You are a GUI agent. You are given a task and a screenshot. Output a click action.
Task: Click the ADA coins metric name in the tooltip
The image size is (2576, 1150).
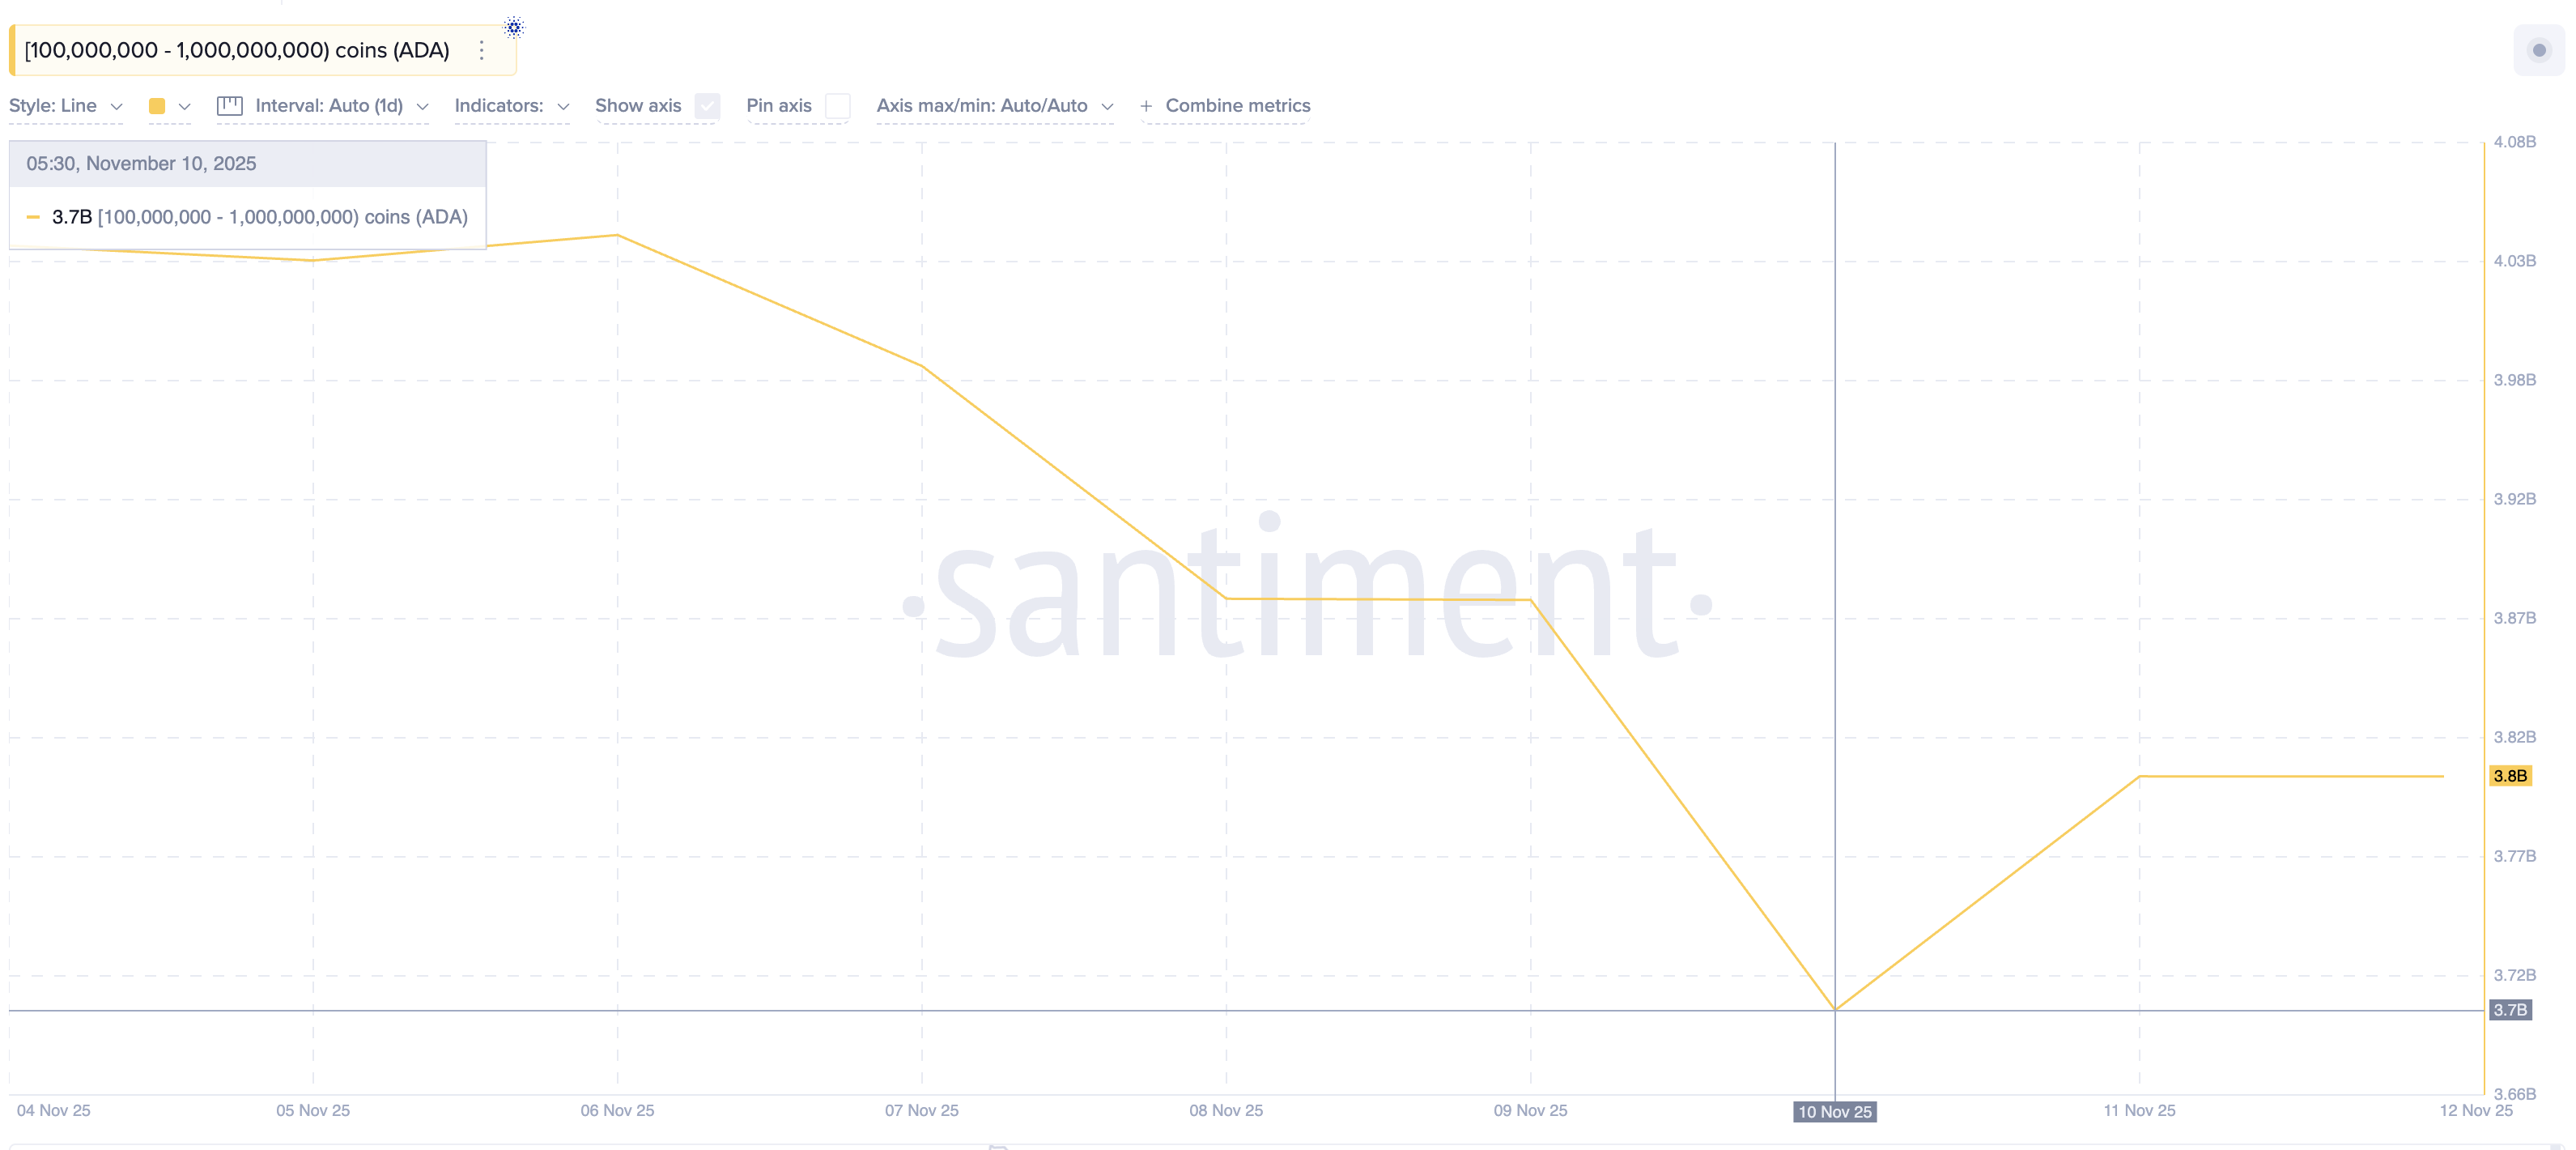283,216
